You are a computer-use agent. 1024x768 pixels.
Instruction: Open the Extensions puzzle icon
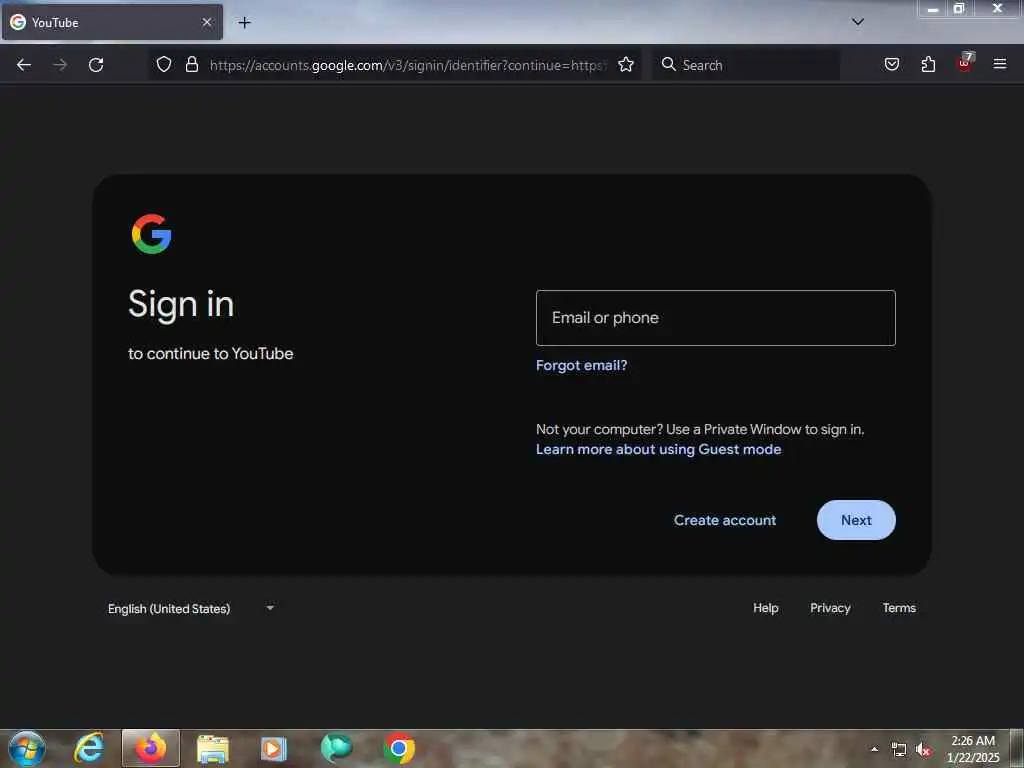[x=928, y=64]
